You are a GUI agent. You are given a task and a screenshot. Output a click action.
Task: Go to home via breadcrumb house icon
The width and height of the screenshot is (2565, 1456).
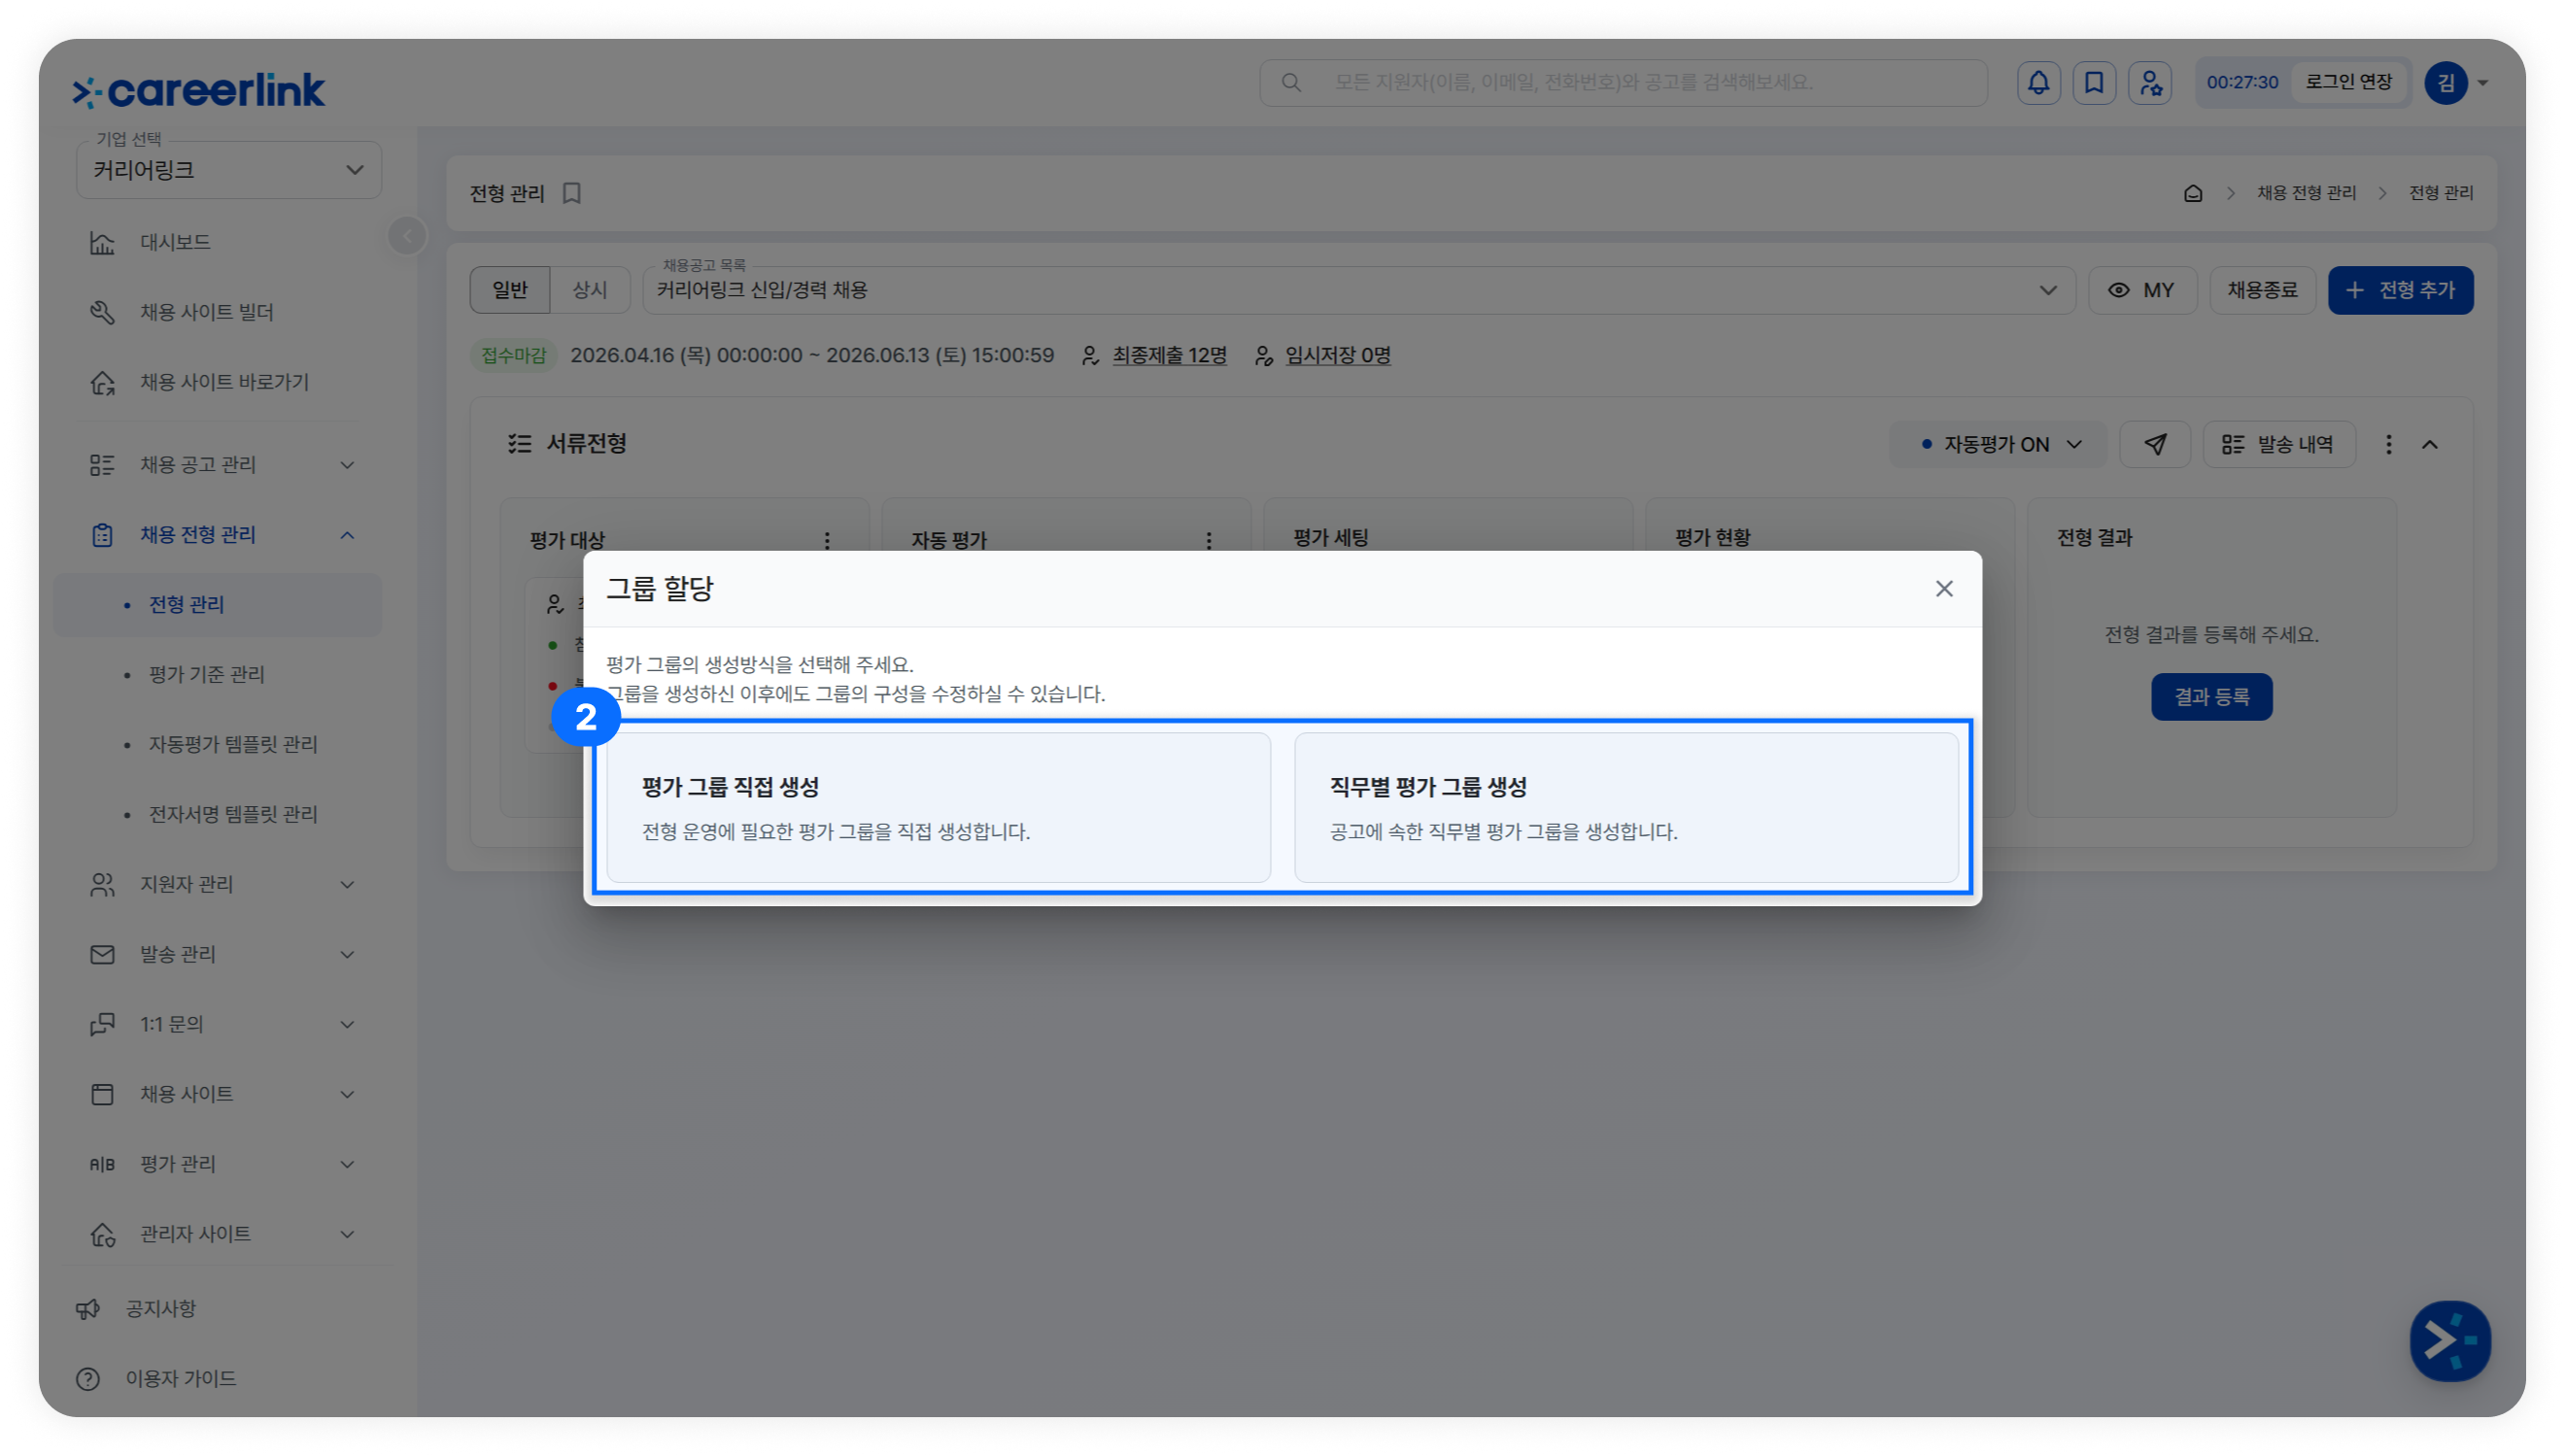click(2193, 193)
